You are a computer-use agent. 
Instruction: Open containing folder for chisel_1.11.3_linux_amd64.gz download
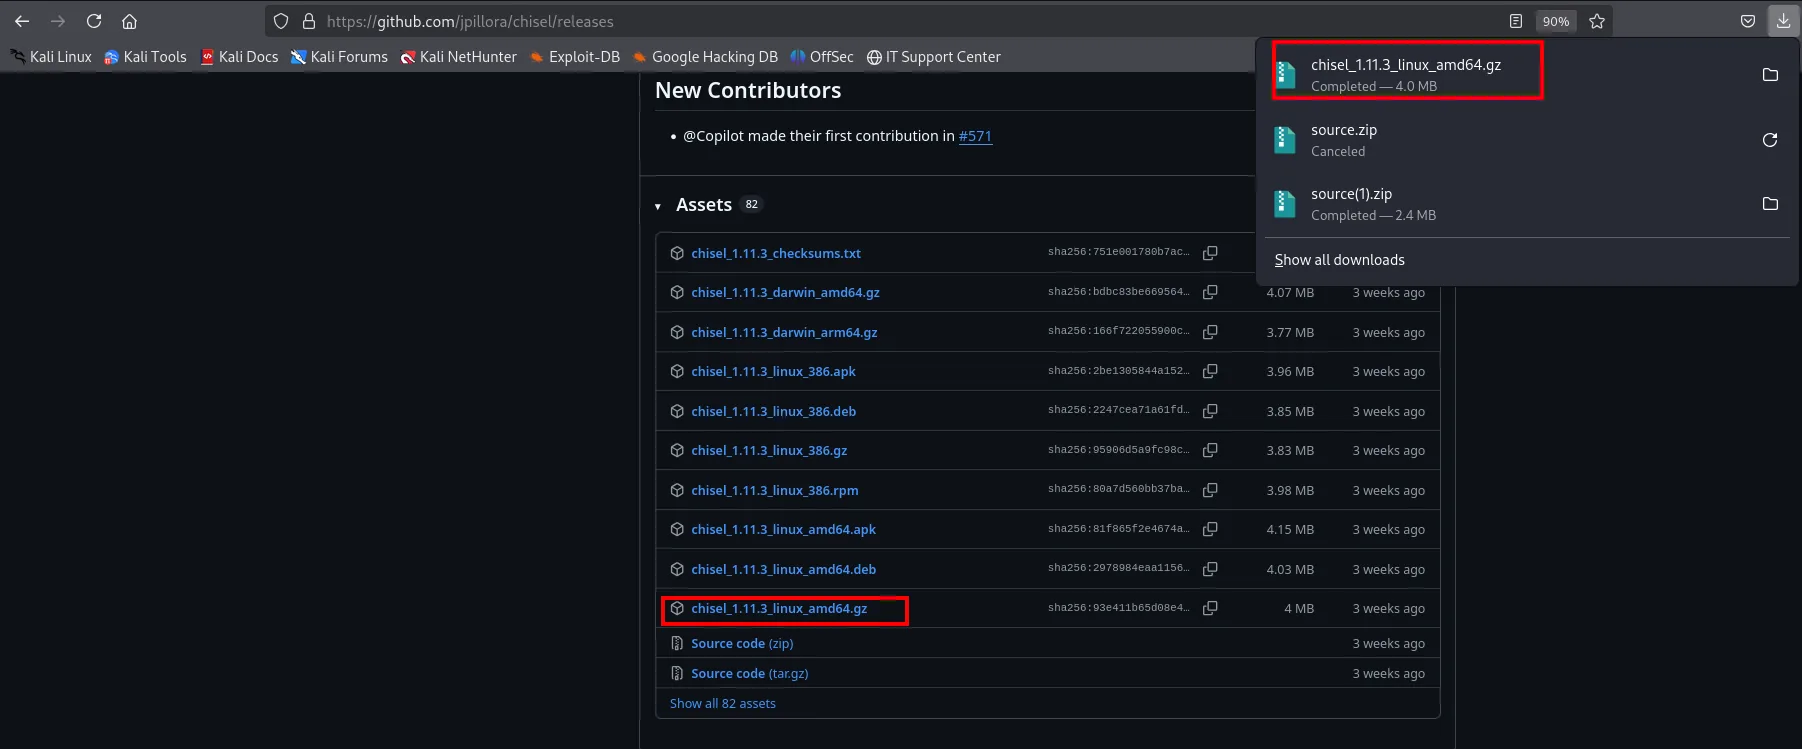click(1770, 75)
